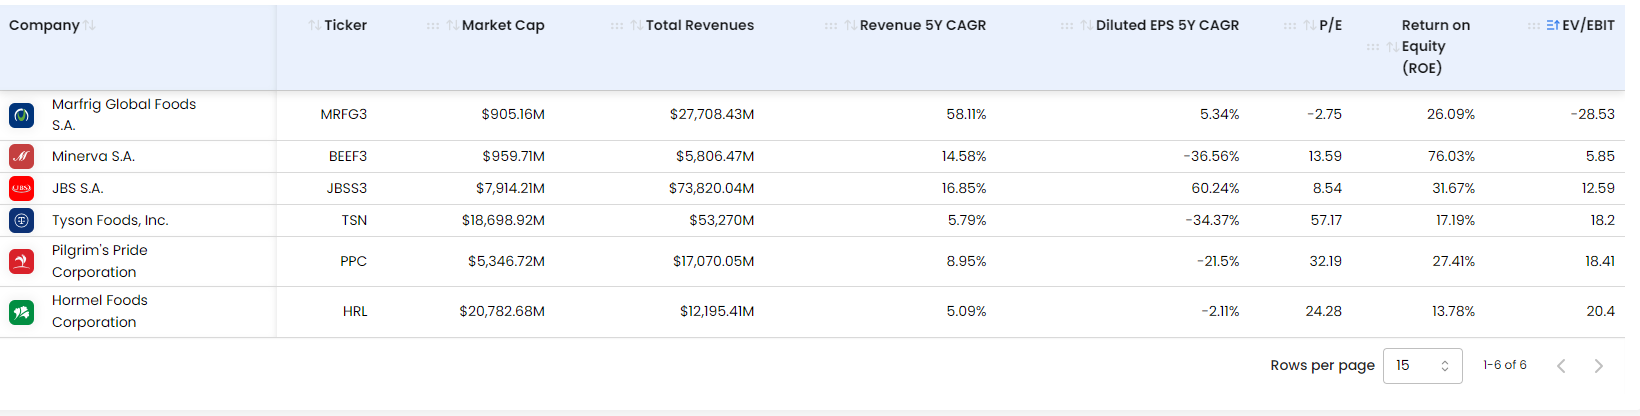Open Hormel Foods logo icon

coord(22,312)
